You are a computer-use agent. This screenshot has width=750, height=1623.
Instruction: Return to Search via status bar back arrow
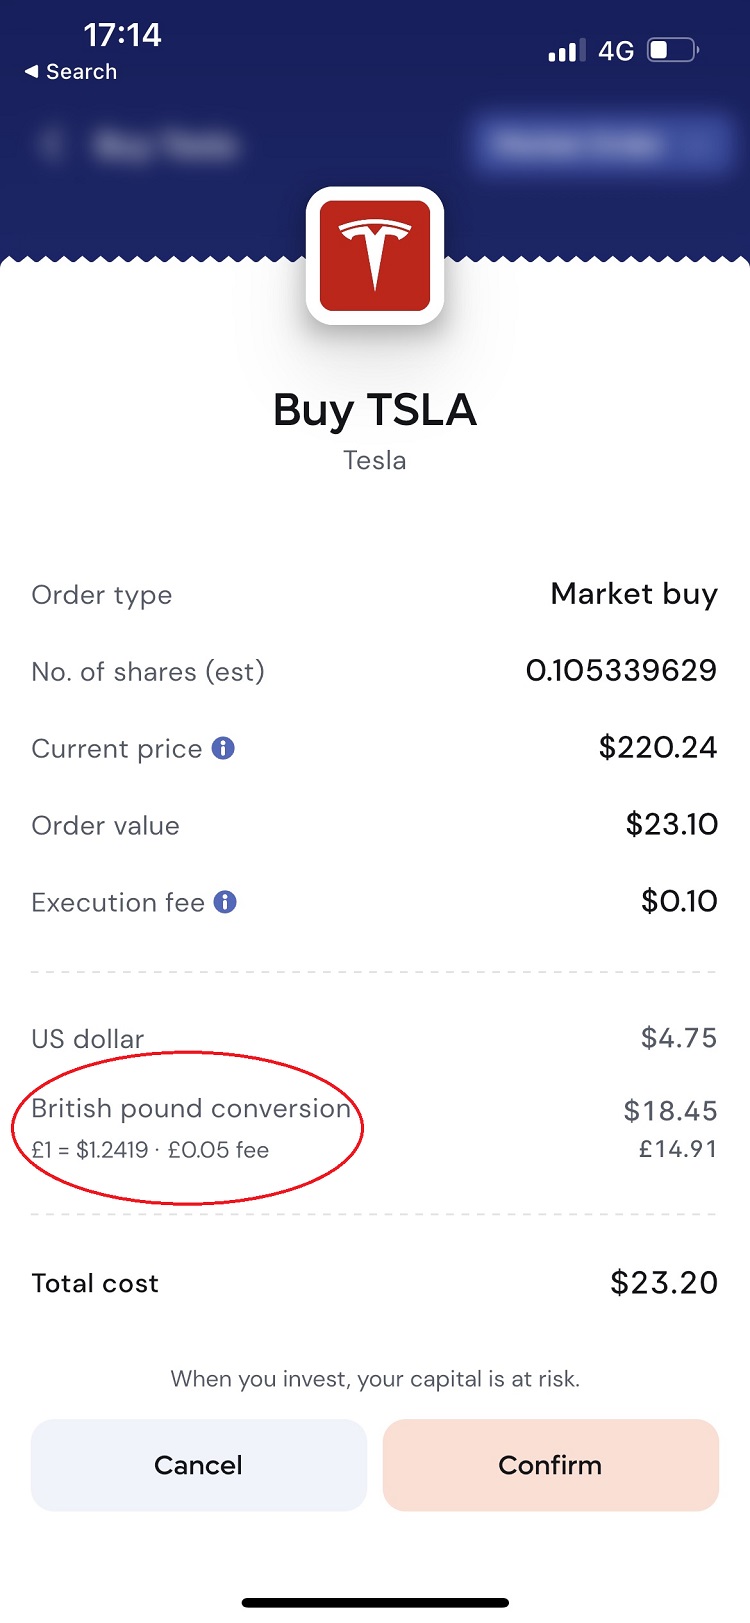point(70,72)
